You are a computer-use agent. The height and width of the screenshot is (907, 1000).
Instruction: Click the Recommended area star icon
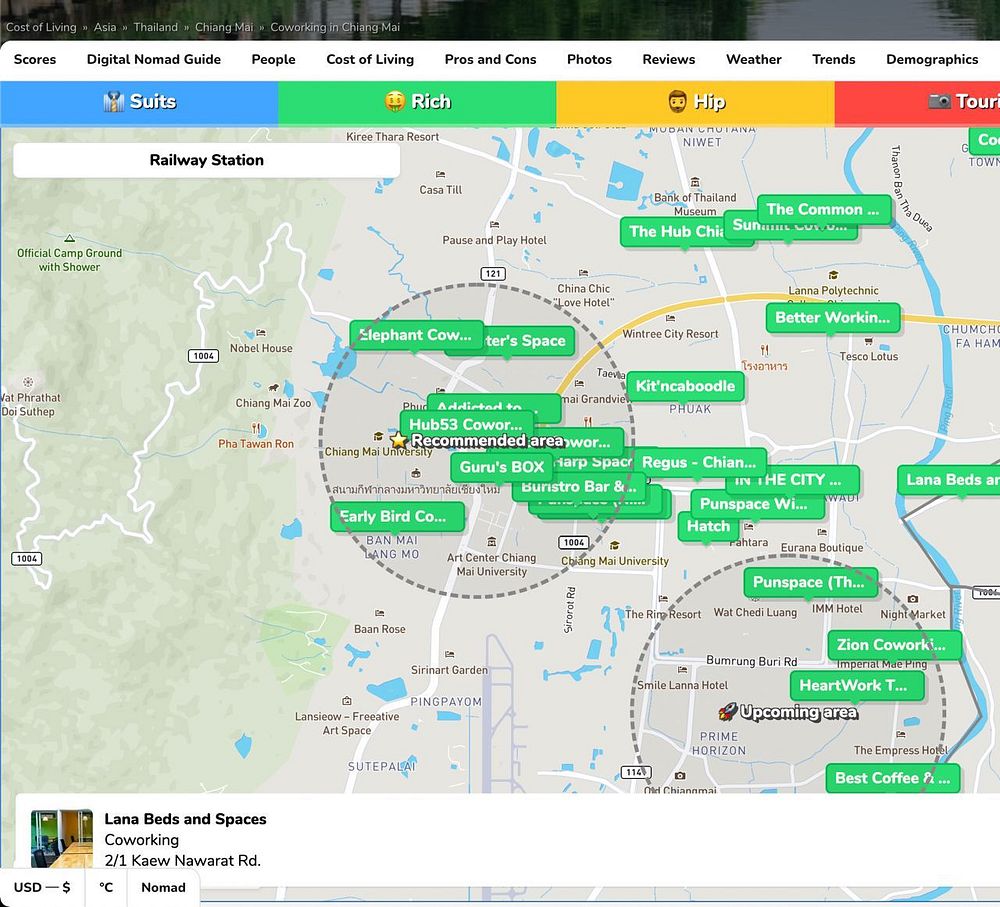coord(399,440)
